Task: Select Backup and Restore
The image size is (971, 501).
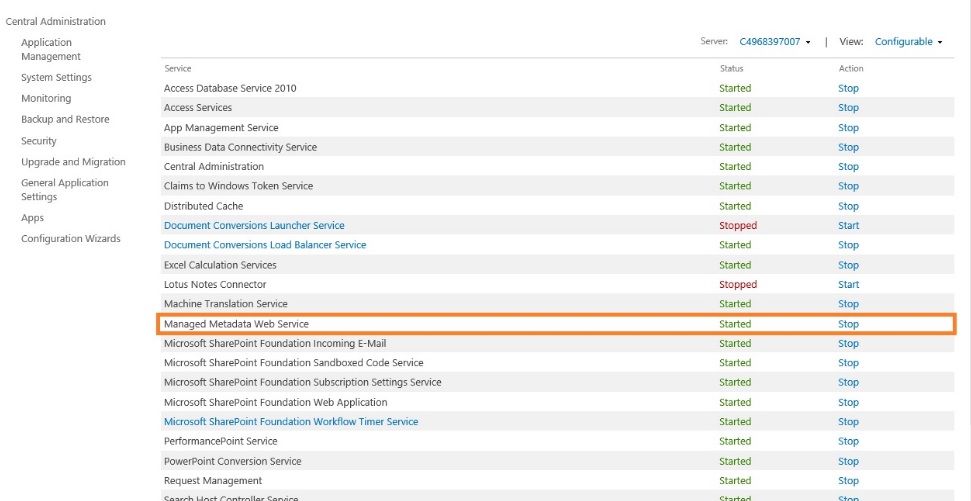Action: [65, 120]
